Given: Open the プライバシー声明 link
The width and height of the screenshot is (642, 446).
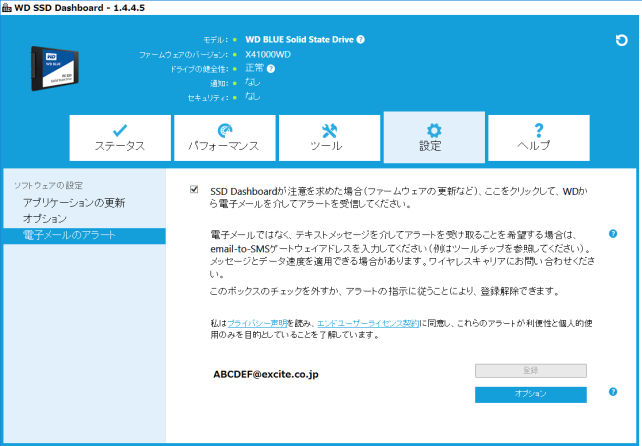Looking at the screenshot, I should tap(257, 324).
